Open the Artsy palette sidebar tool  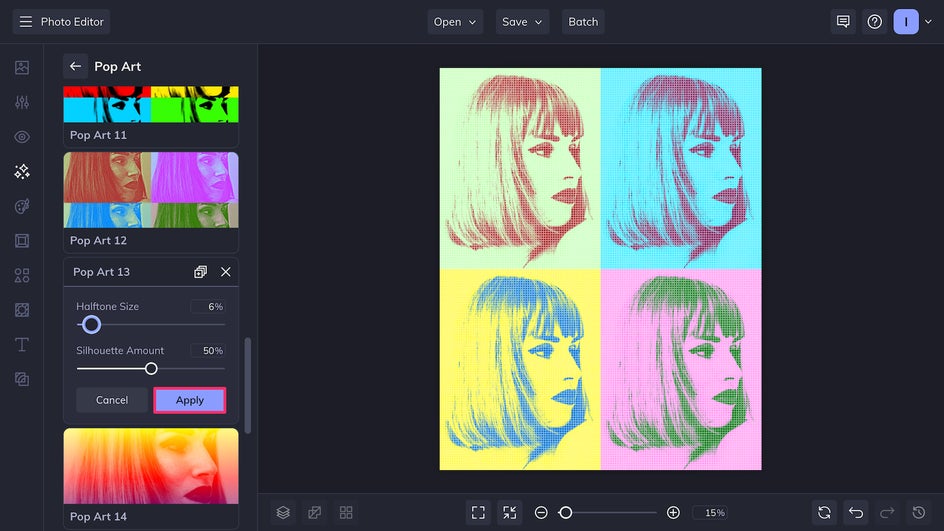click(x=22, y=206)
